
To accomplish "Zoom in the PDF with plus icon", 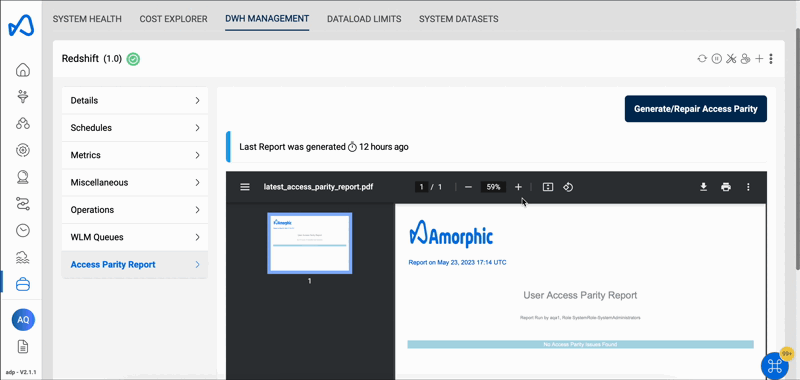I will pos(518,187).
